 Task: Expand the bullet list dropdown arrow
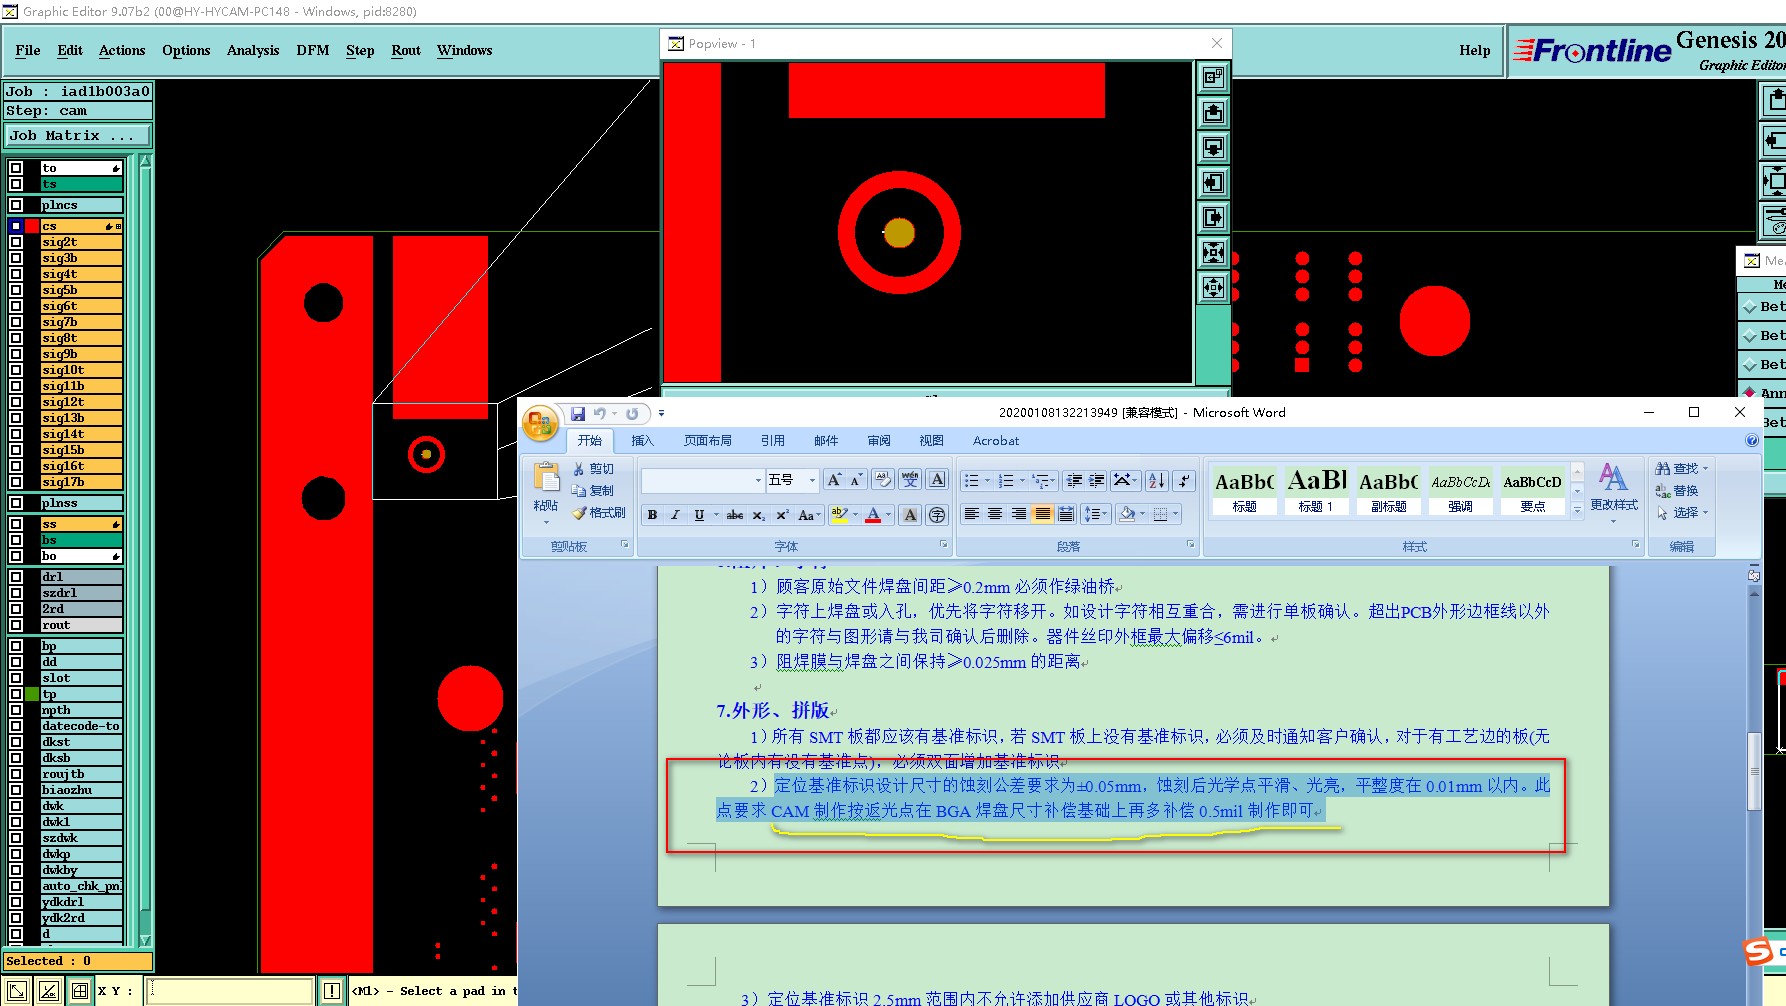[987, 480]
